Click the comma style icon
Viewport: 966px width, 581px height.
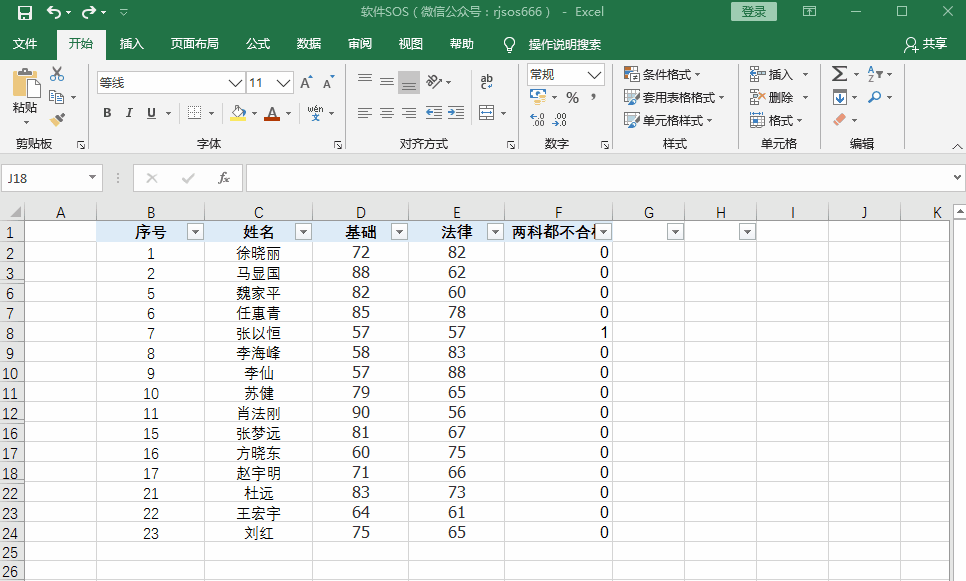coord(593,97)
